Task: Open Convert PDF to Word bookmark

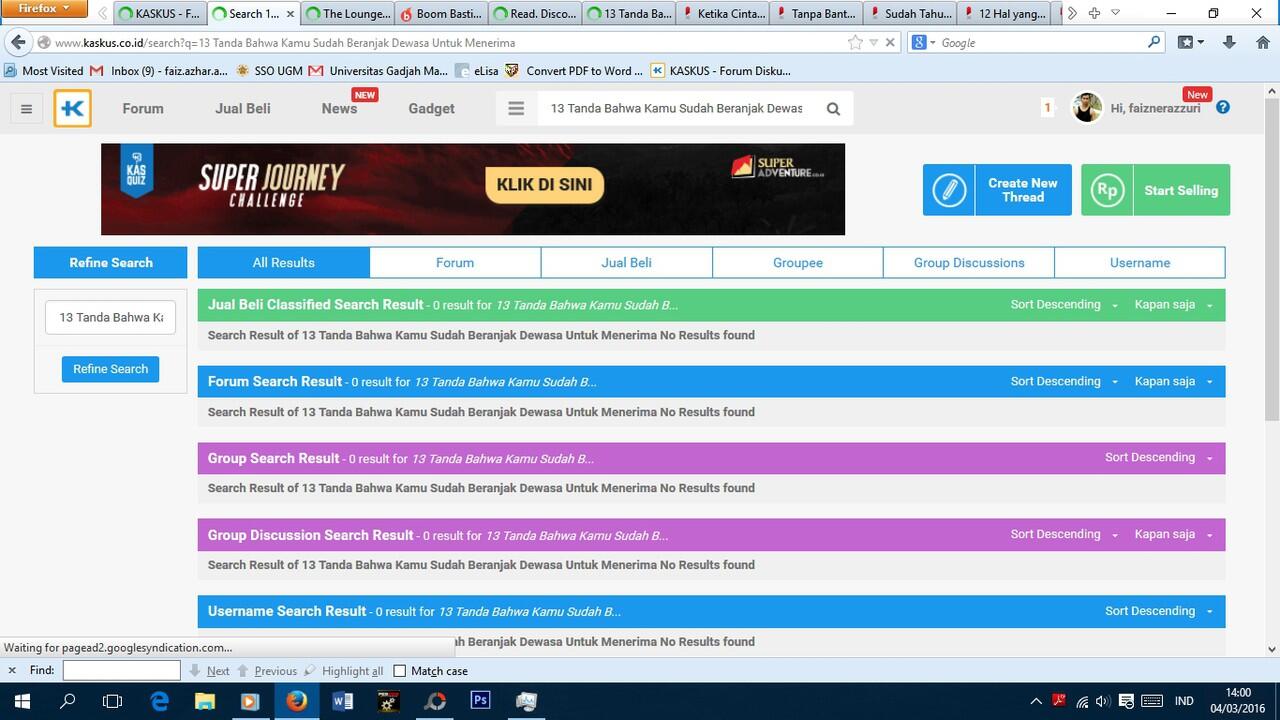Action: click(x=574, y=71)
